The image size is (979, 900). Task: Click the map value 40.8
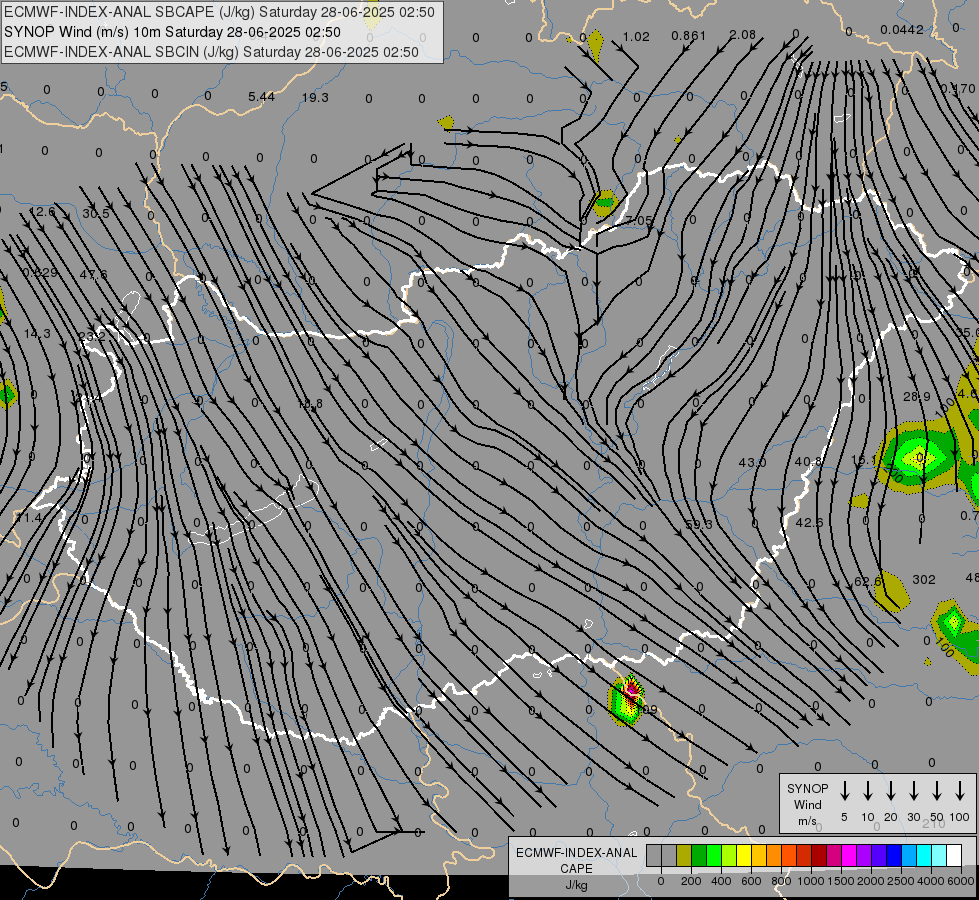pyautogui.click(x=808, y=462)
